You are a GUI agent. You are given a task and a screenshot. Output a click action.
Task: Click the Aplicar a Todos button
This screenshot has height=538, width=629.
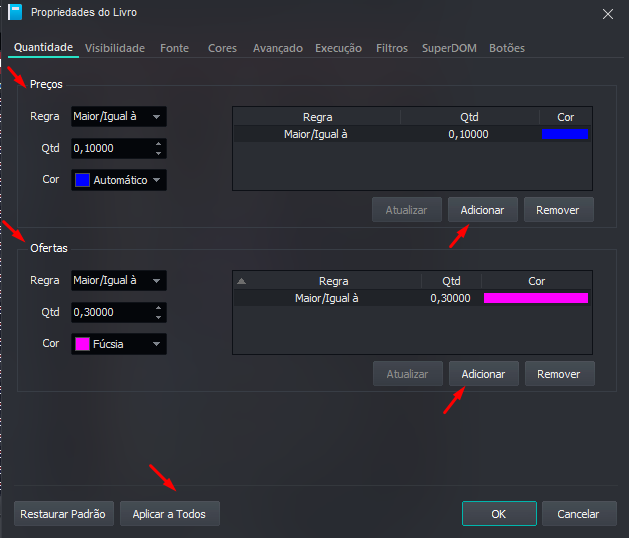point(170,514)
